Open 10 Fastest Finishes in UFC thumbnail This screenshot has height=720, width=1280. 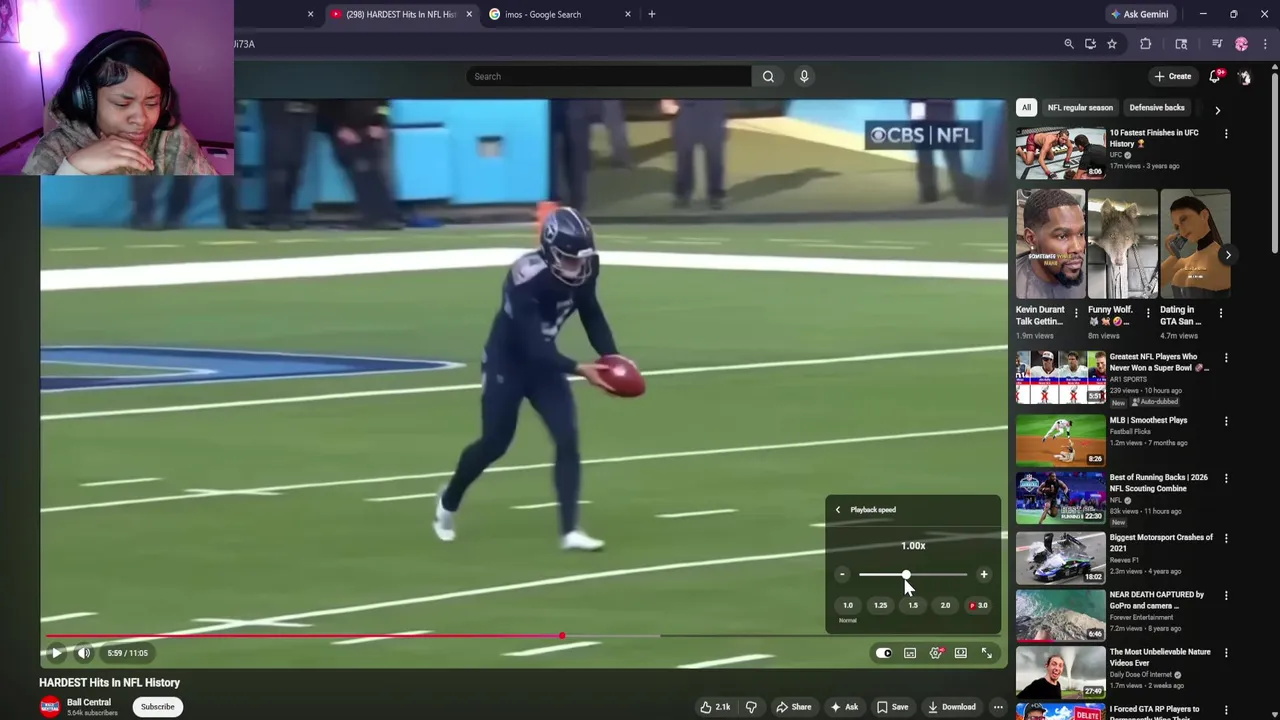coord(1061,152)
